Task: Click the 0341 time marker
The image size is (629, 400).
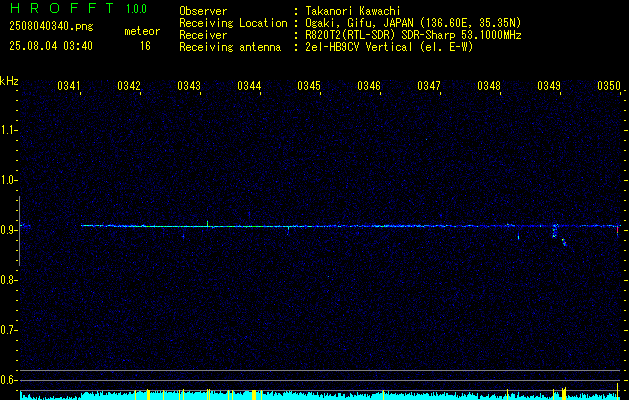Action: [x=69, y=86]
